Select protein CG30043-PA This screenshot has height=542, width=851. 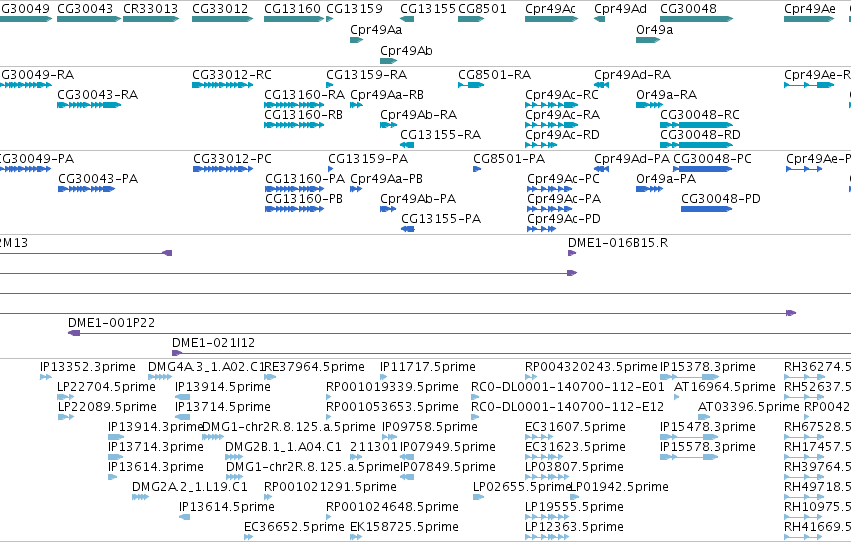click(x=86, y=189)
